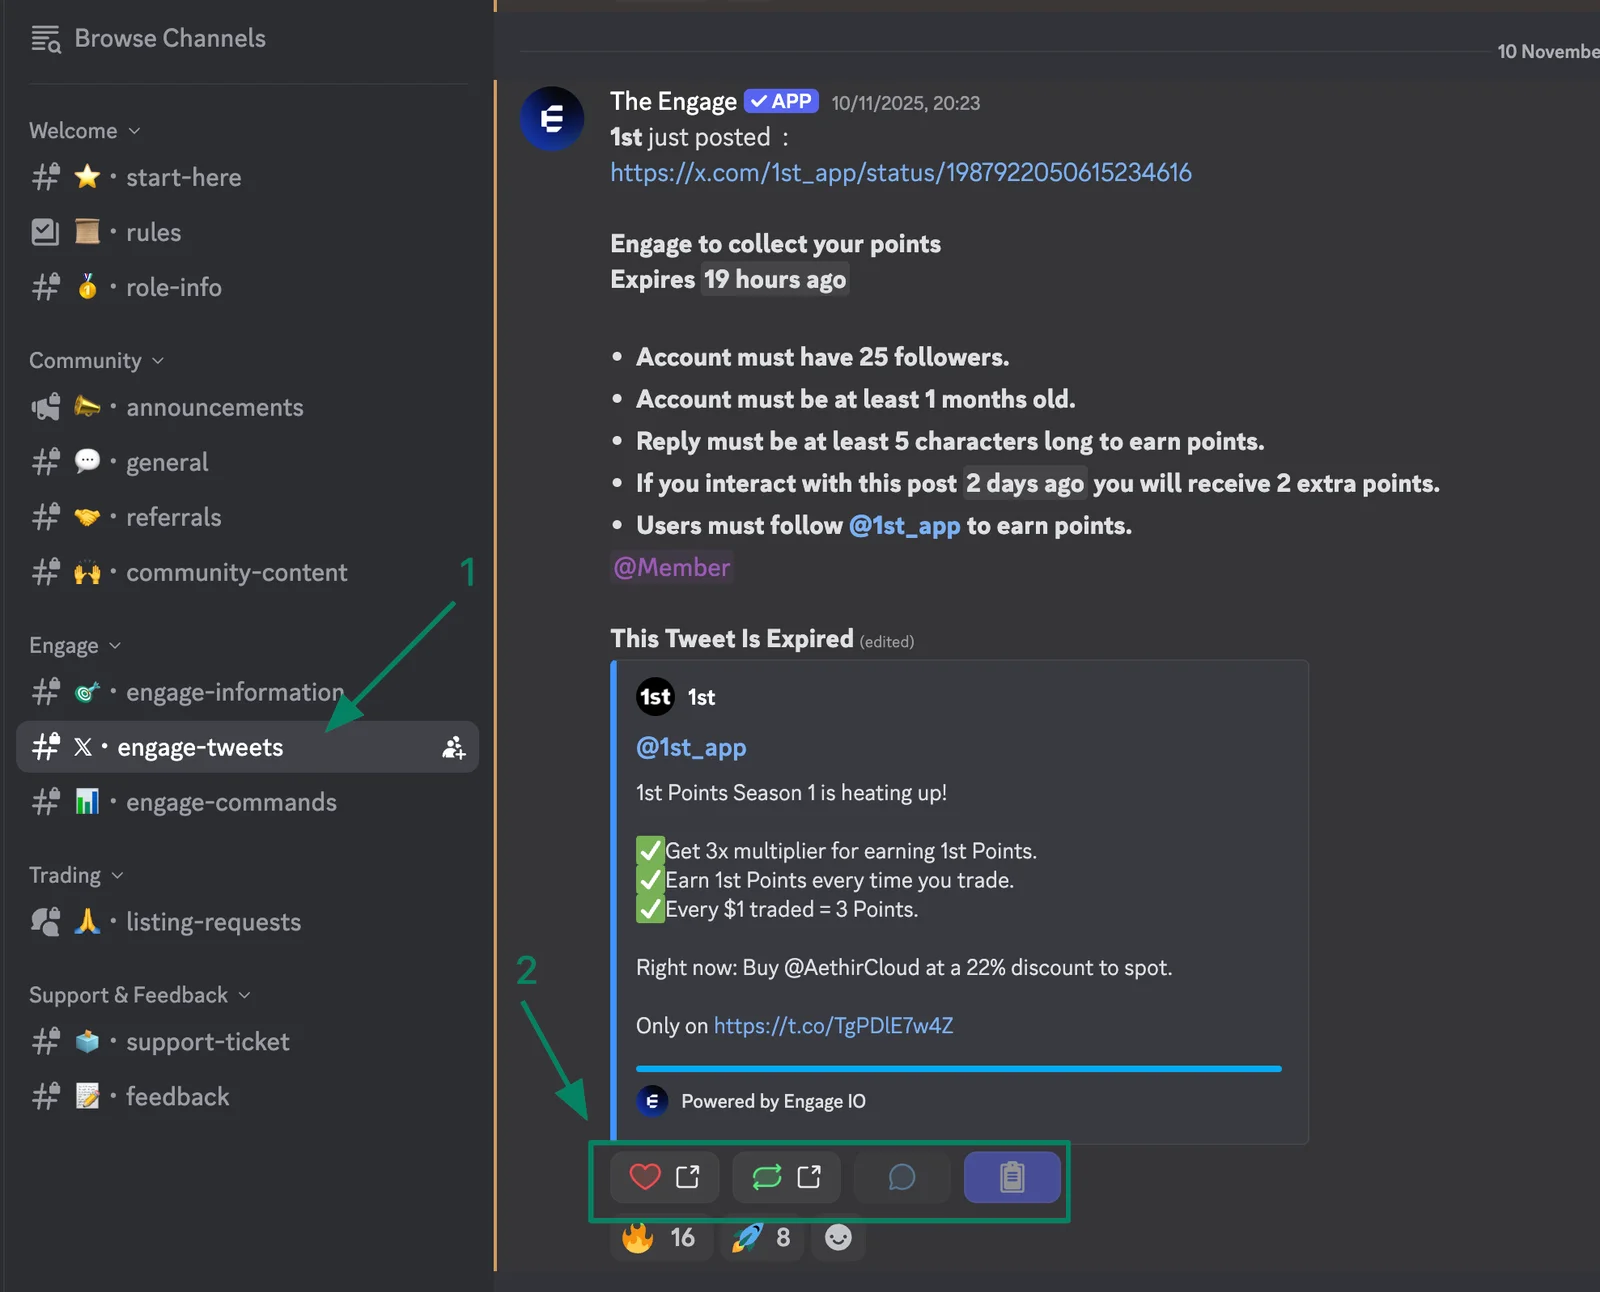Screen dimensions: 1600x1292
Task: Click the "Powered by Engage IO" footer text
Action: [773, 1101]
